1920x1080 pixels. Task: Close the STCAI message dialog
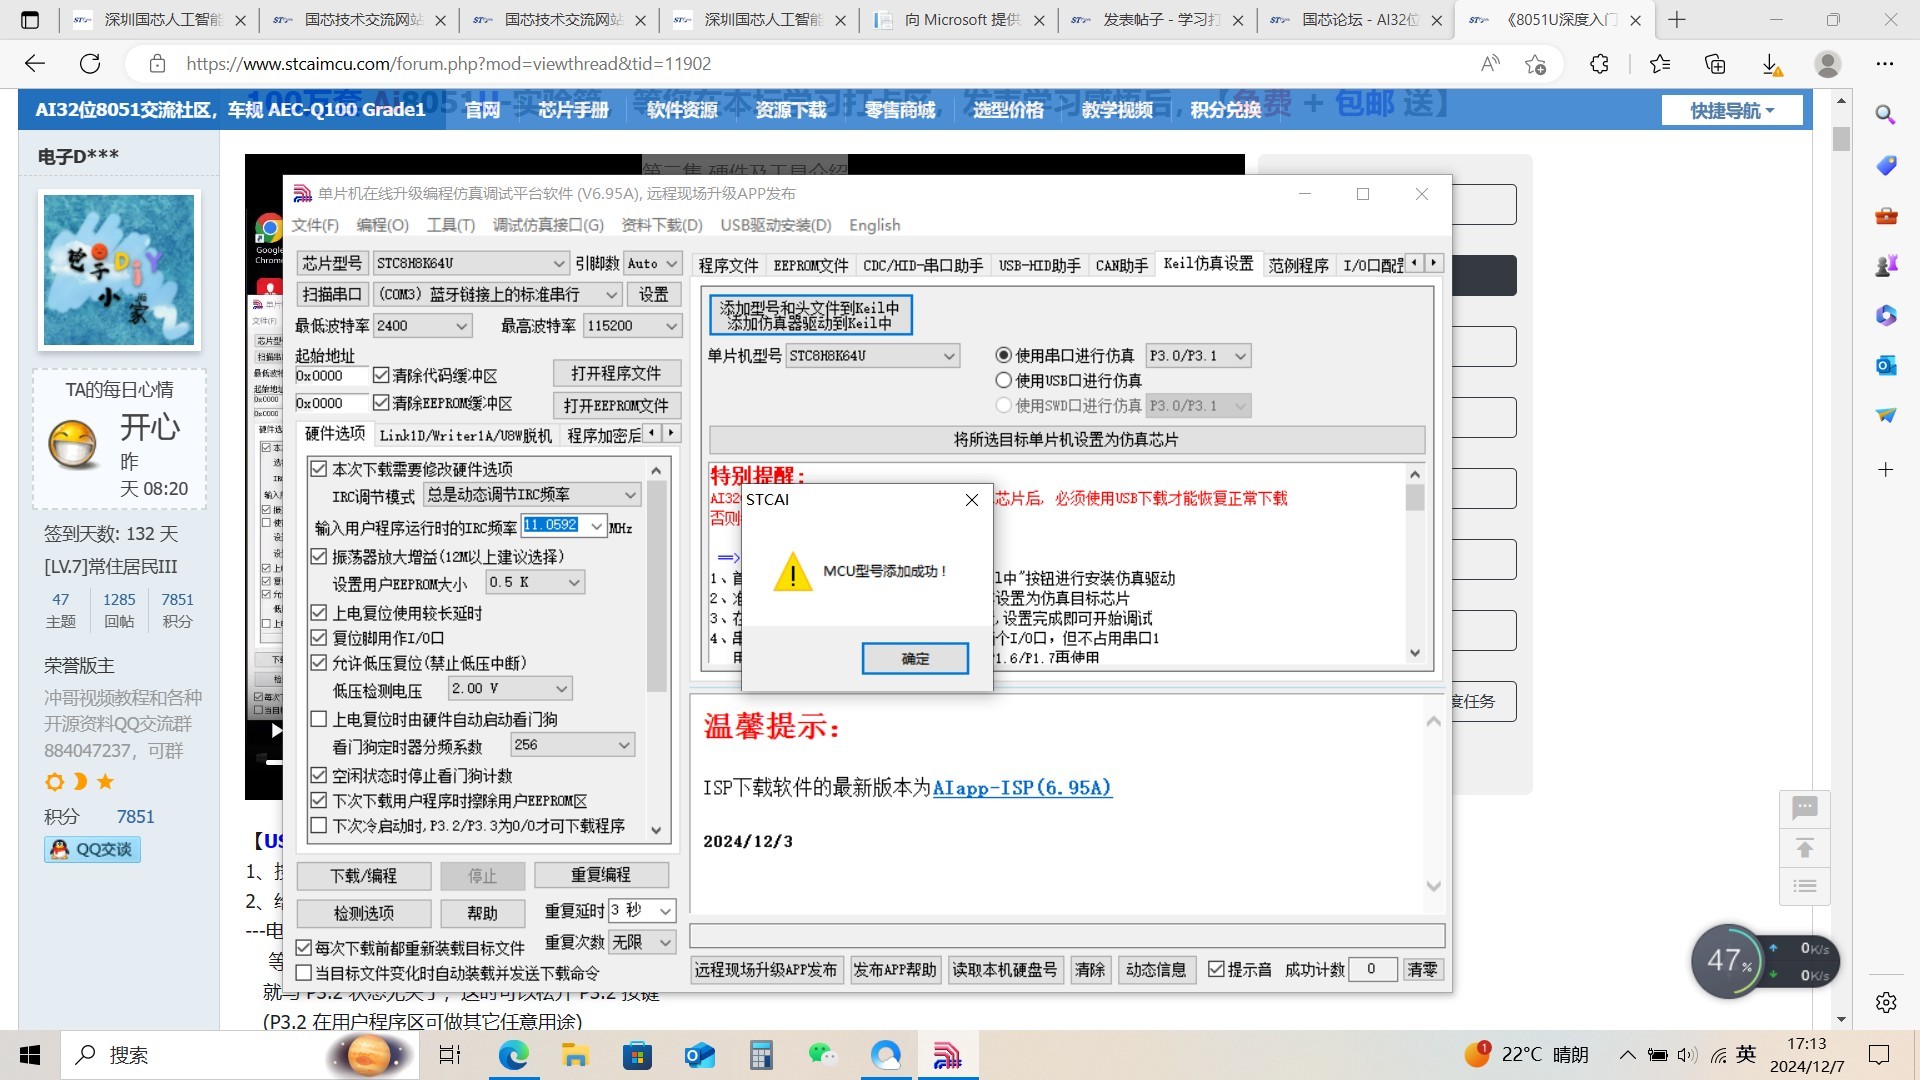click(971, 500)
